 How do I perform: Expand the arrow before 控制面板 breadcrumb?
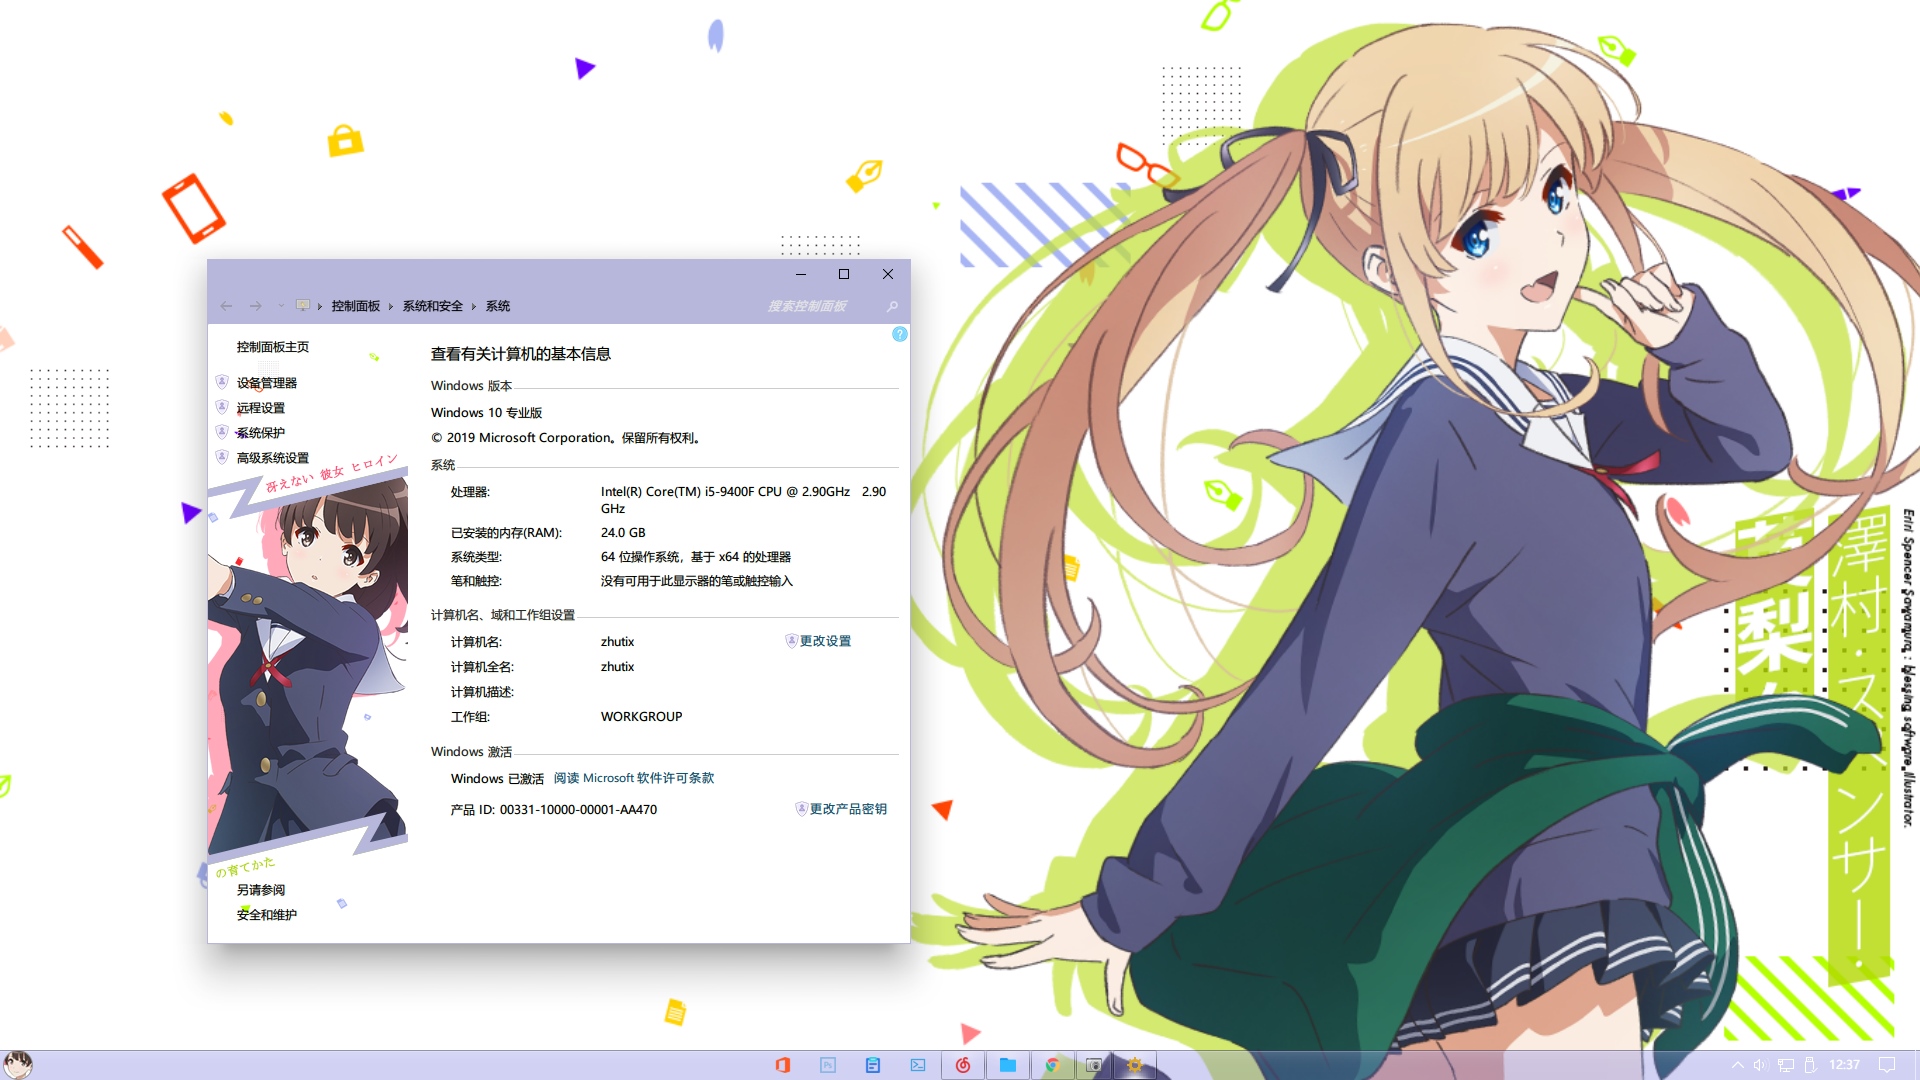click(x=320, y=306)
